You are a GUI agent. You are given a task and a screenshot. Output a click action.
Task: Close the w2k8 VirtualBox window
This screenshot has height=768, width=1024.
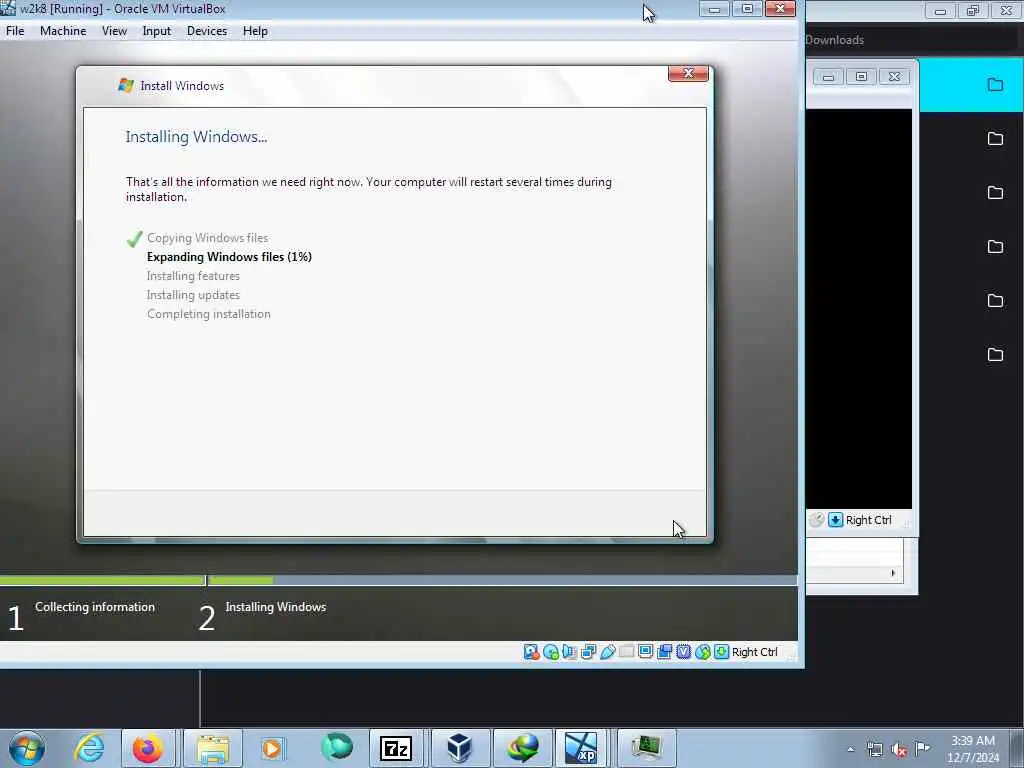(x=780, y=9)
